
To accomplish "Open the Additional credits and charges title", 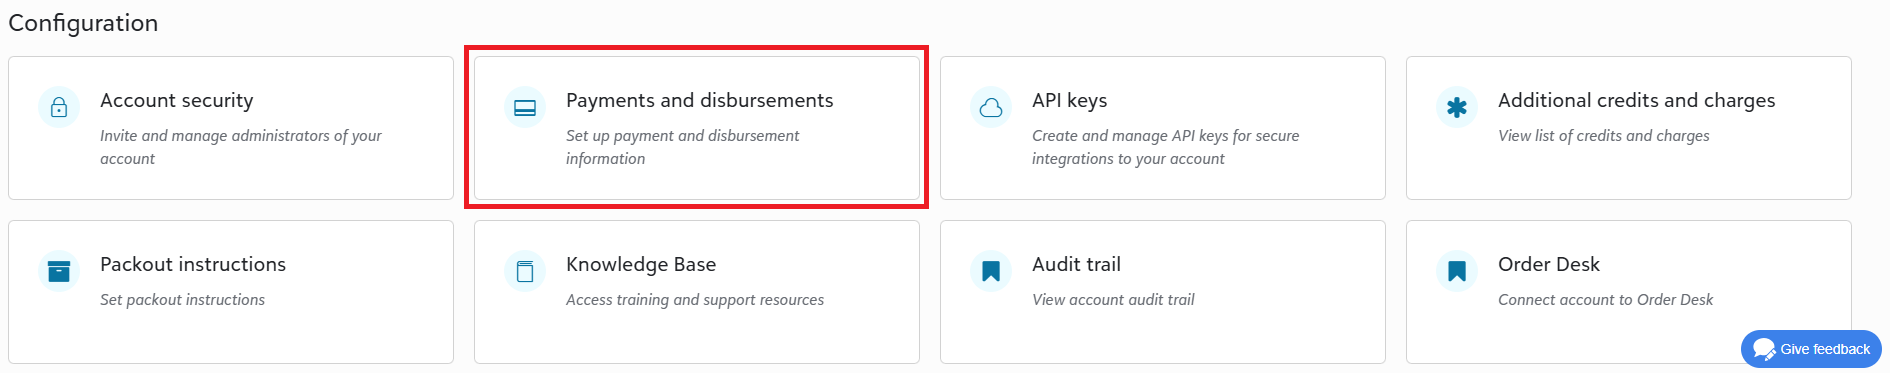I will (x=1636, y=100).
